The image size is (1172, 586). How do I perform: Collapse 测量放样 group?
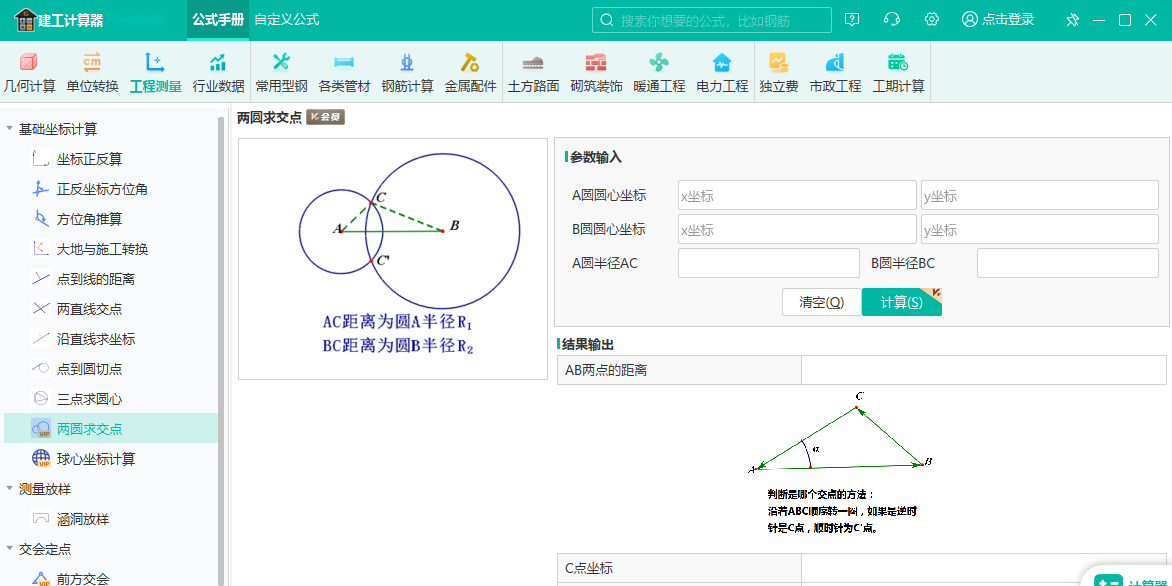(10, 489)
